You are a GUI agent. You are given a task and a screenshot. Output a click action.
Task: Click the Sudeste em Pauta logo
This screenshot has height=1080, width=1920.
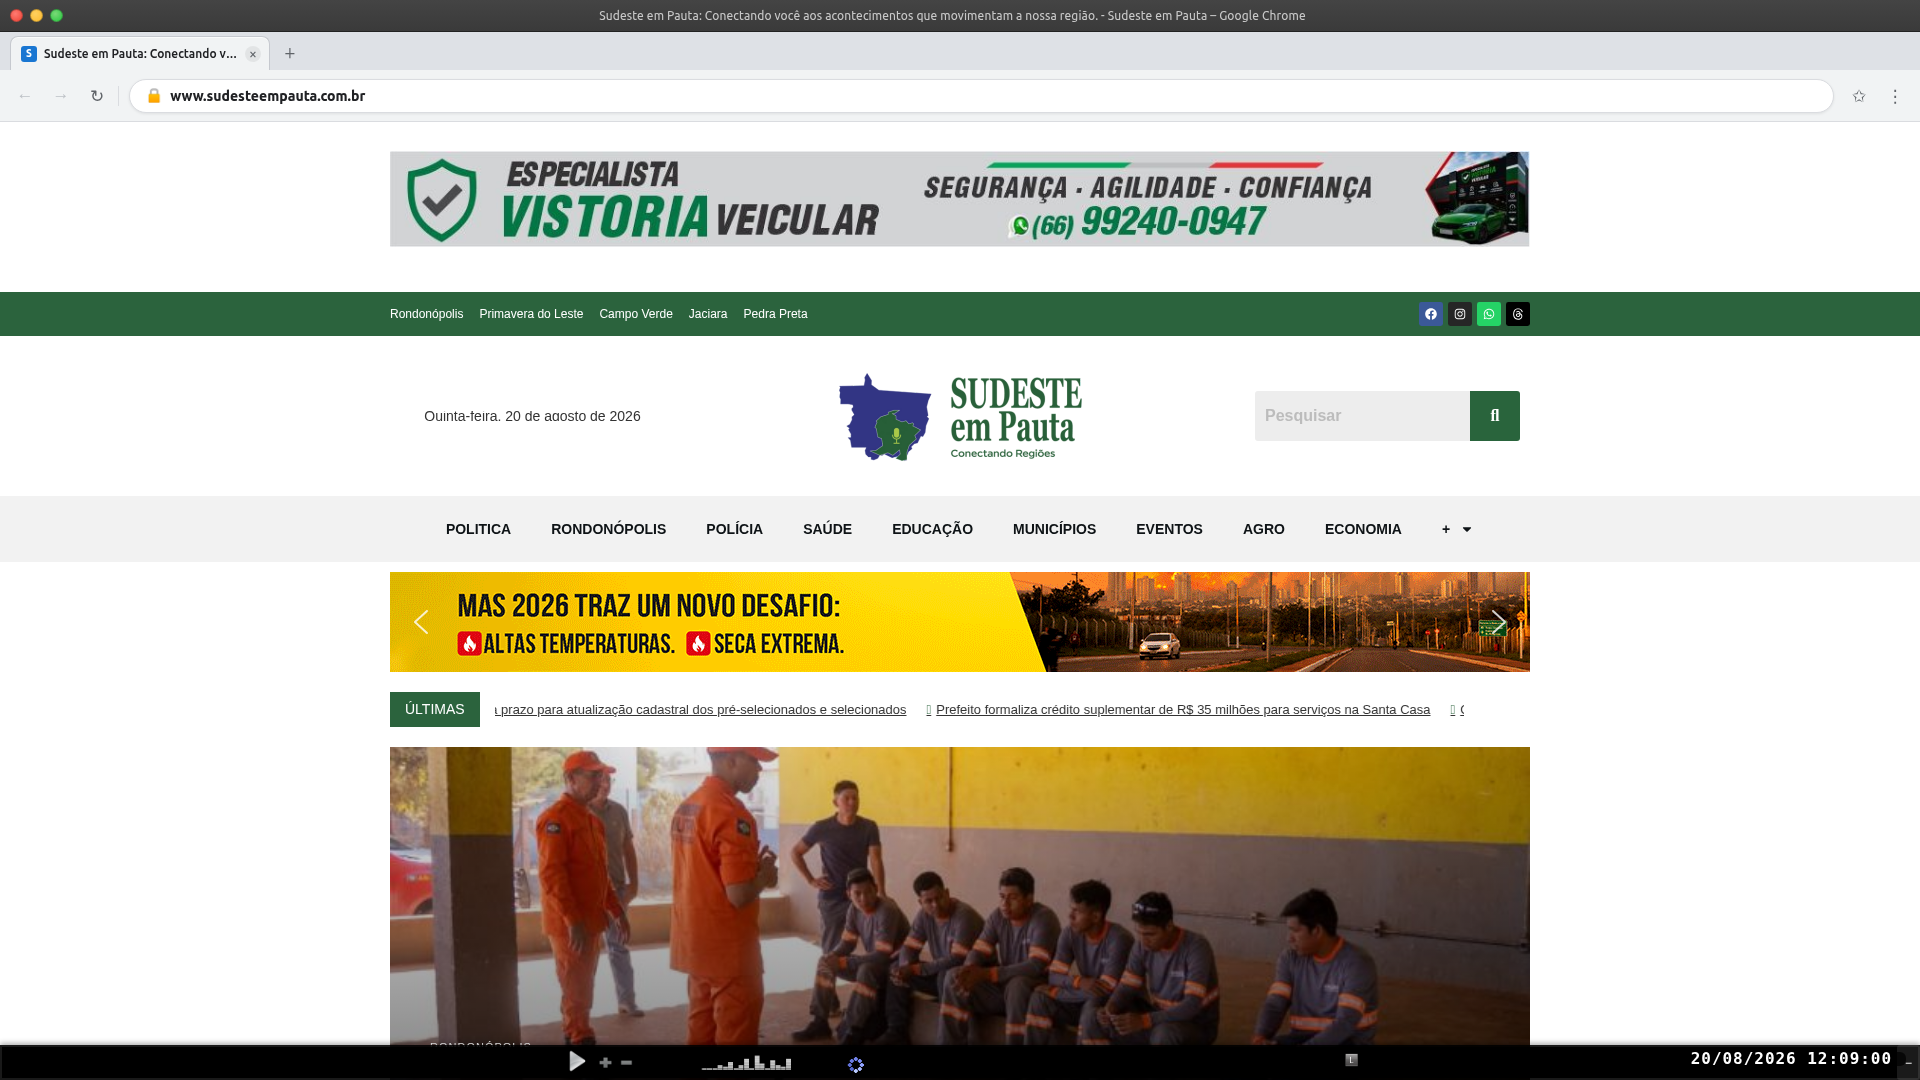point(960,417)
